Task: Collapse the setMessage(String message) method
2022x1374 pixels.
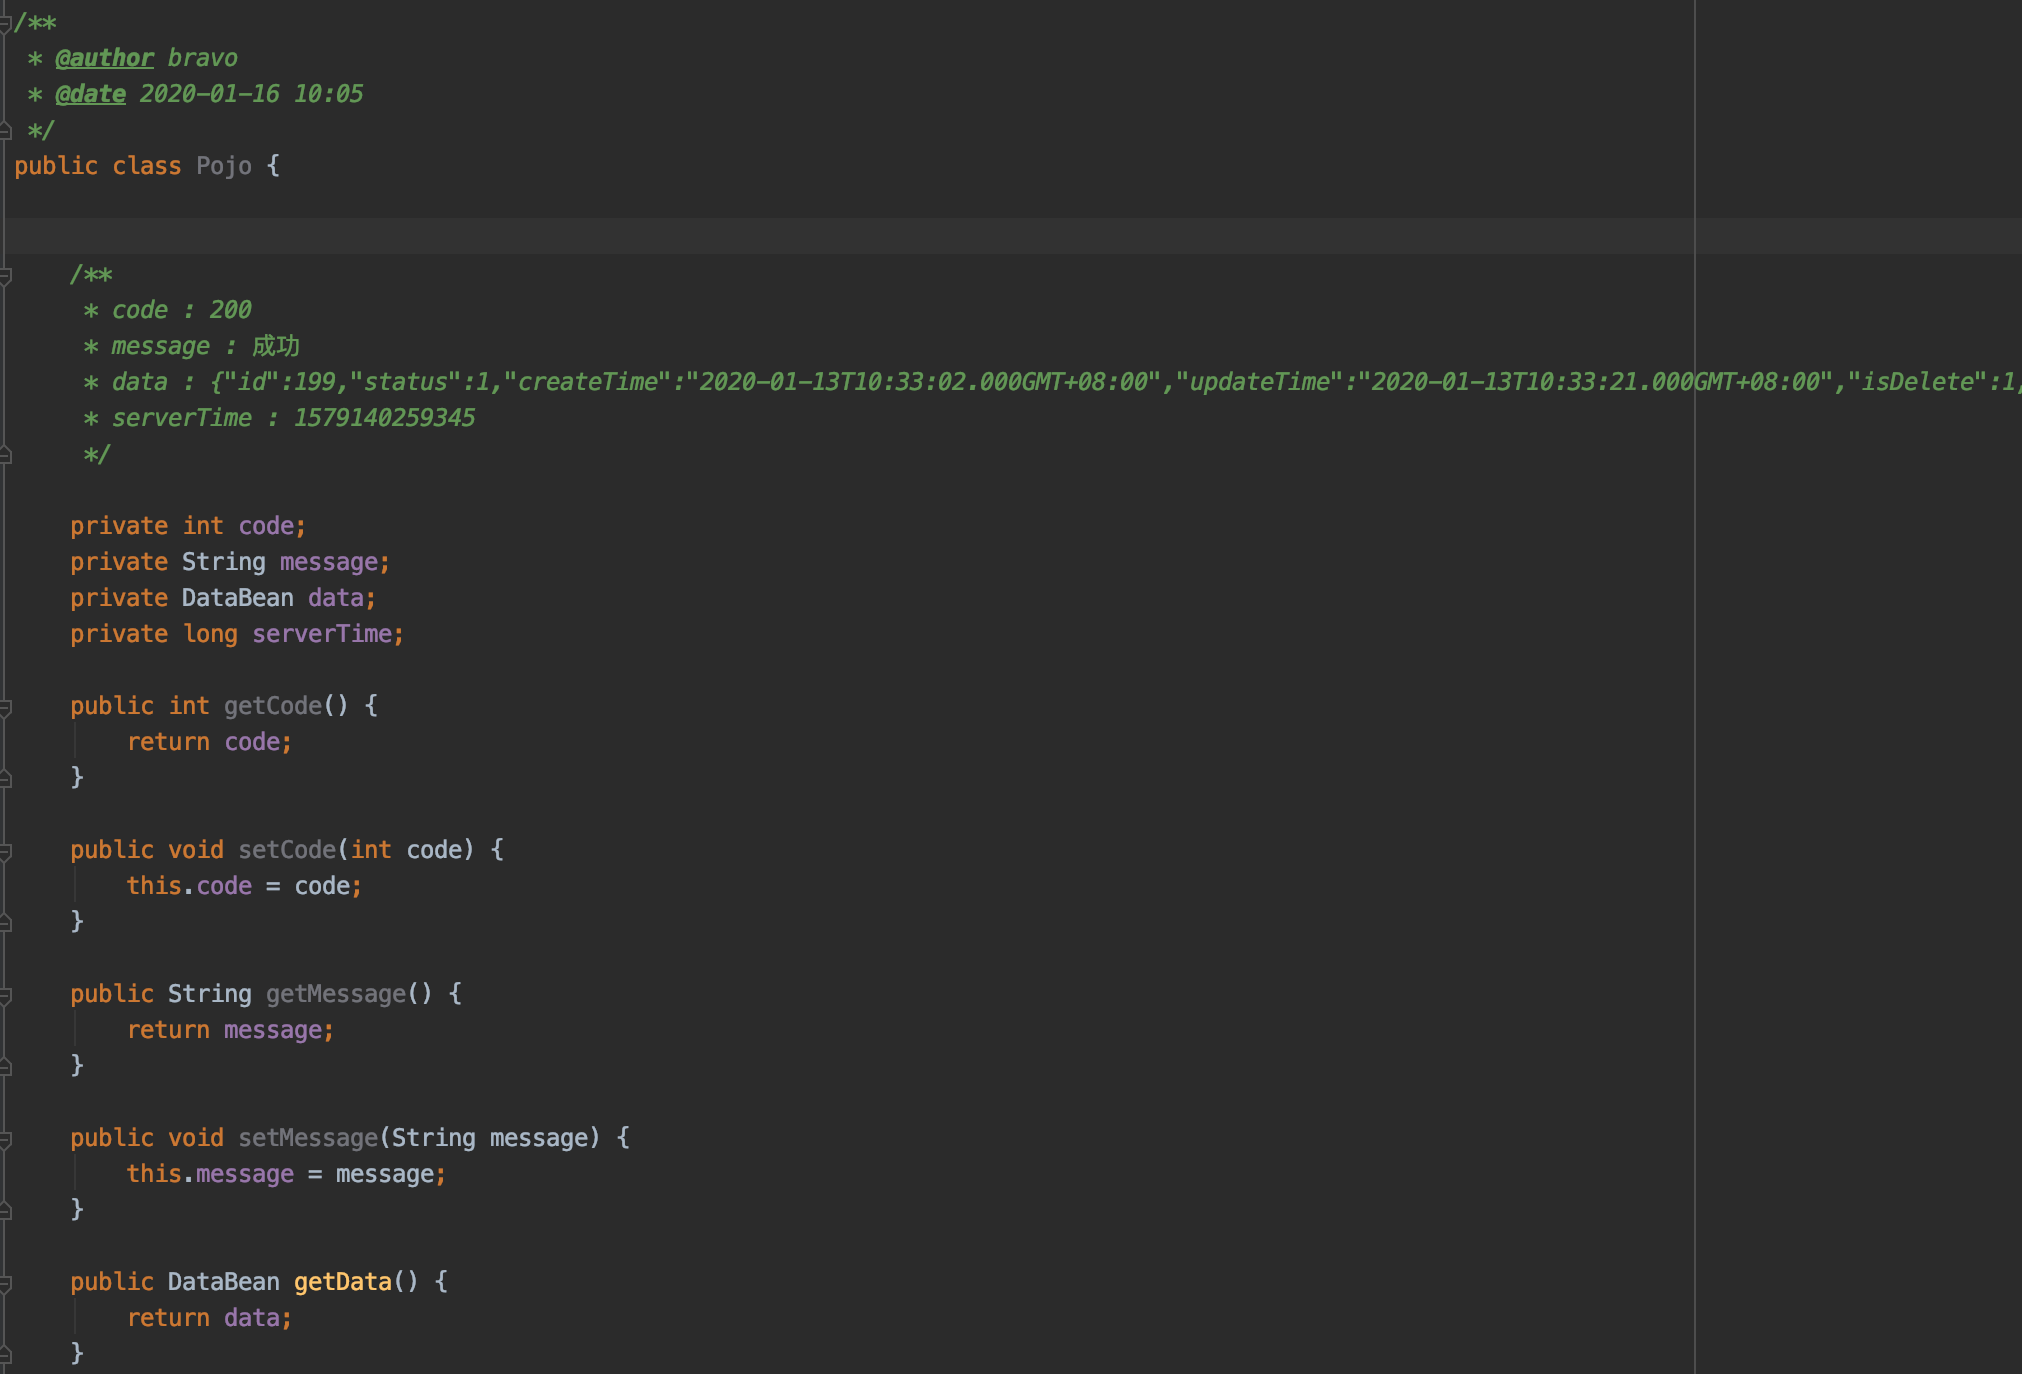Action: [x=5, y=1139]
